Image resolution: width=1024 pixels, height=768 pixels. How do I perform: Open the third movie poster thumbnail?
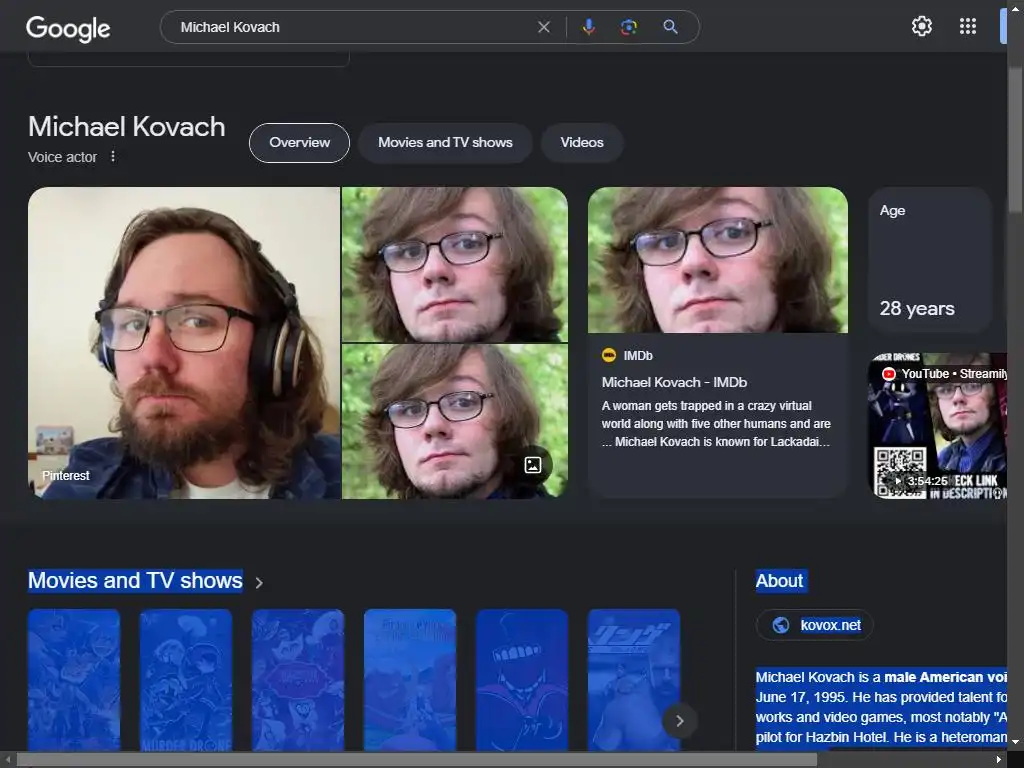(x=298, y=680)
